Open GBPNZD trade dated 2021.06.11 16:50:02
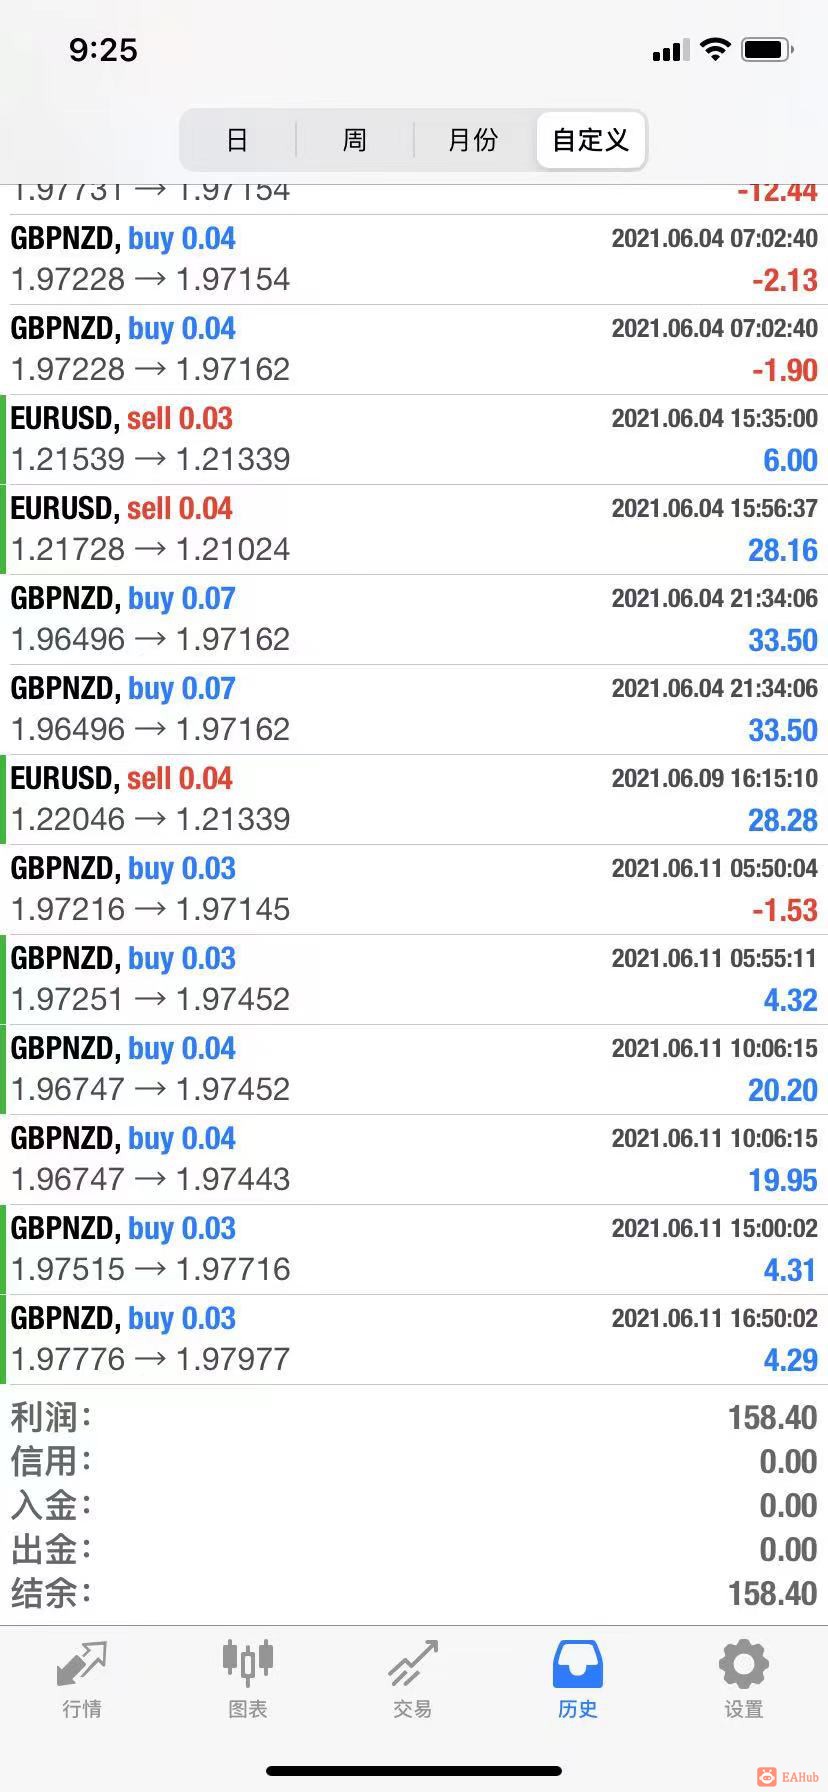Image resolution: width=828 pixels, height=1792 pixels. (x=414, y=1340)
